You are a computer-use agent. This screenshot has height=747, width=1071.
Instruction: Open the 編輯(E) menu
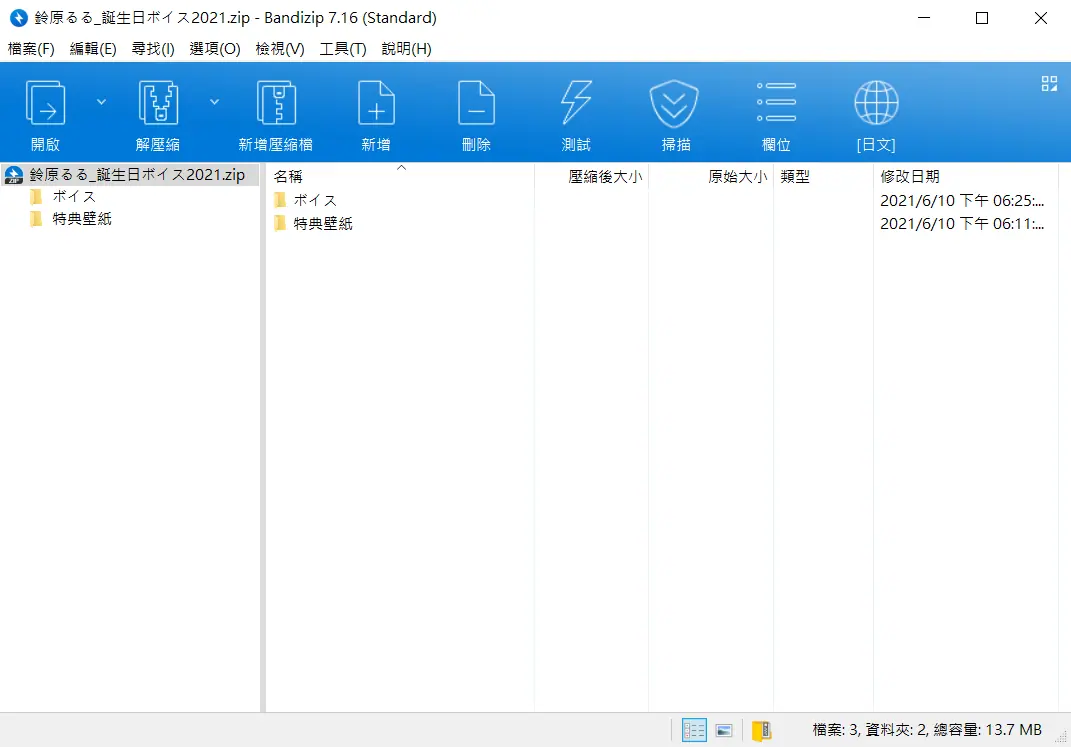pyautogui.click(x=93, y=48)
